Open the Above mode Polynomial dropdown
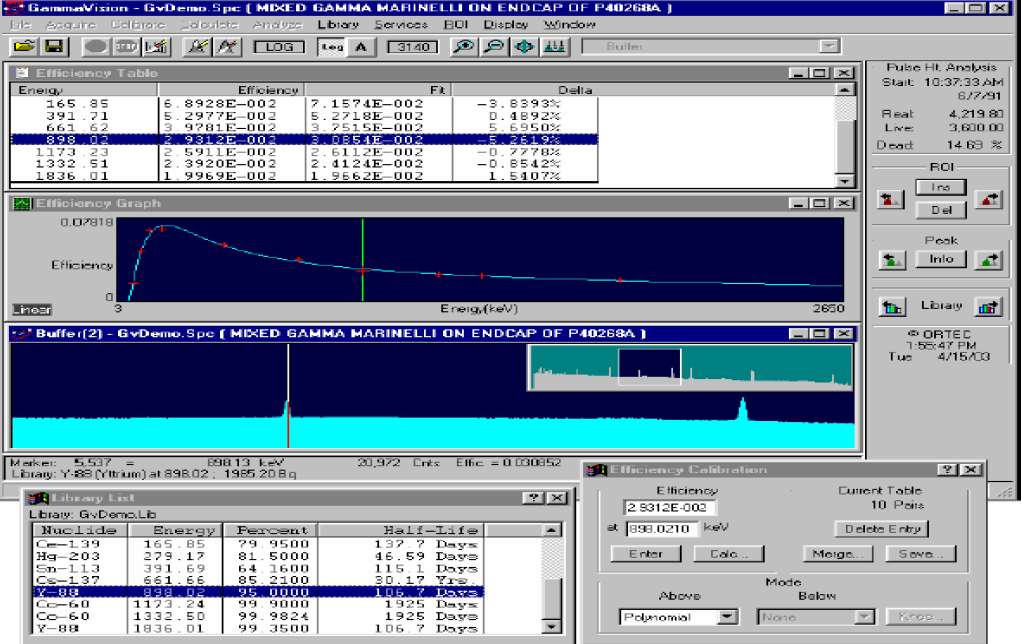The width and height of the screenshot is (1021, 644). coord(727,617)
